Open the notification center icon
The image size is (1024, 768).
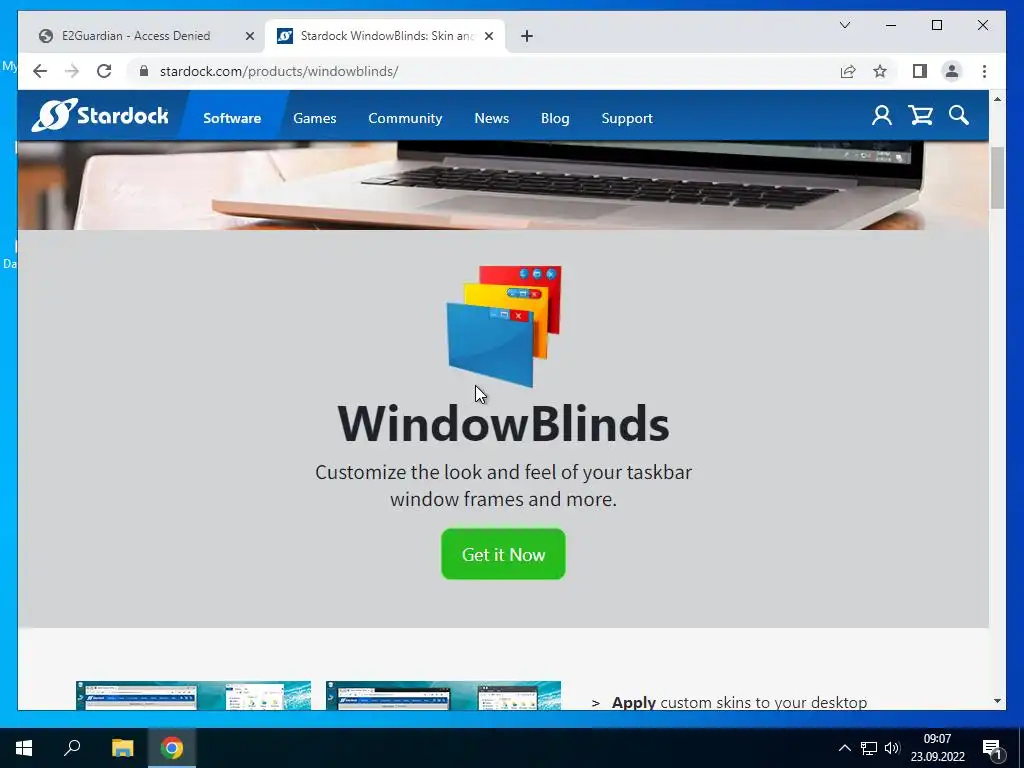(992, 750)
